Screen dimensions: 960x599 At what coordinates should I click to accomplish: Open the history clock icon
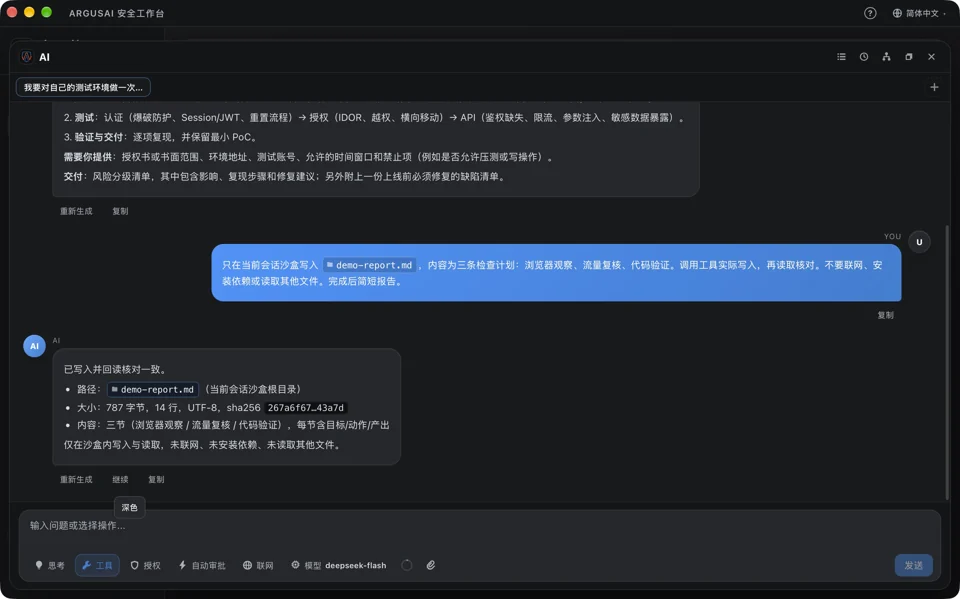click(x=864, y=56)
